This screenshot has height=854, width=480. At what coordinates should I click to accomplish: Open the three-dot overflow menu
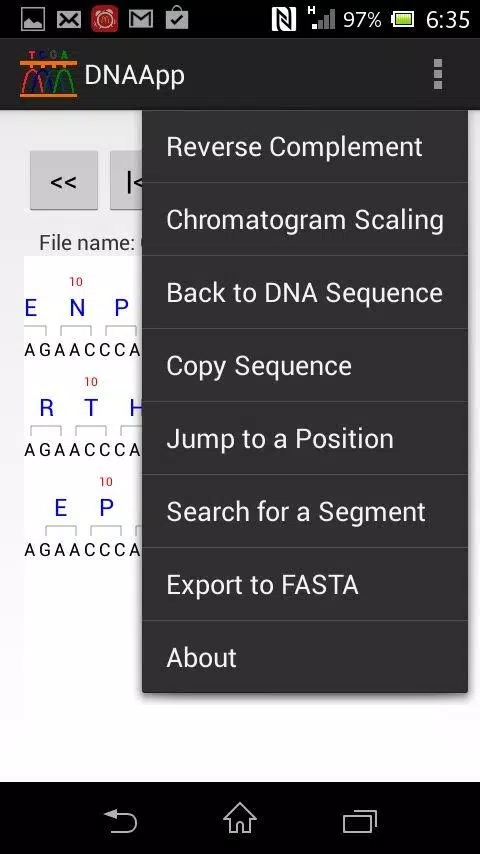tap(438, 74)
